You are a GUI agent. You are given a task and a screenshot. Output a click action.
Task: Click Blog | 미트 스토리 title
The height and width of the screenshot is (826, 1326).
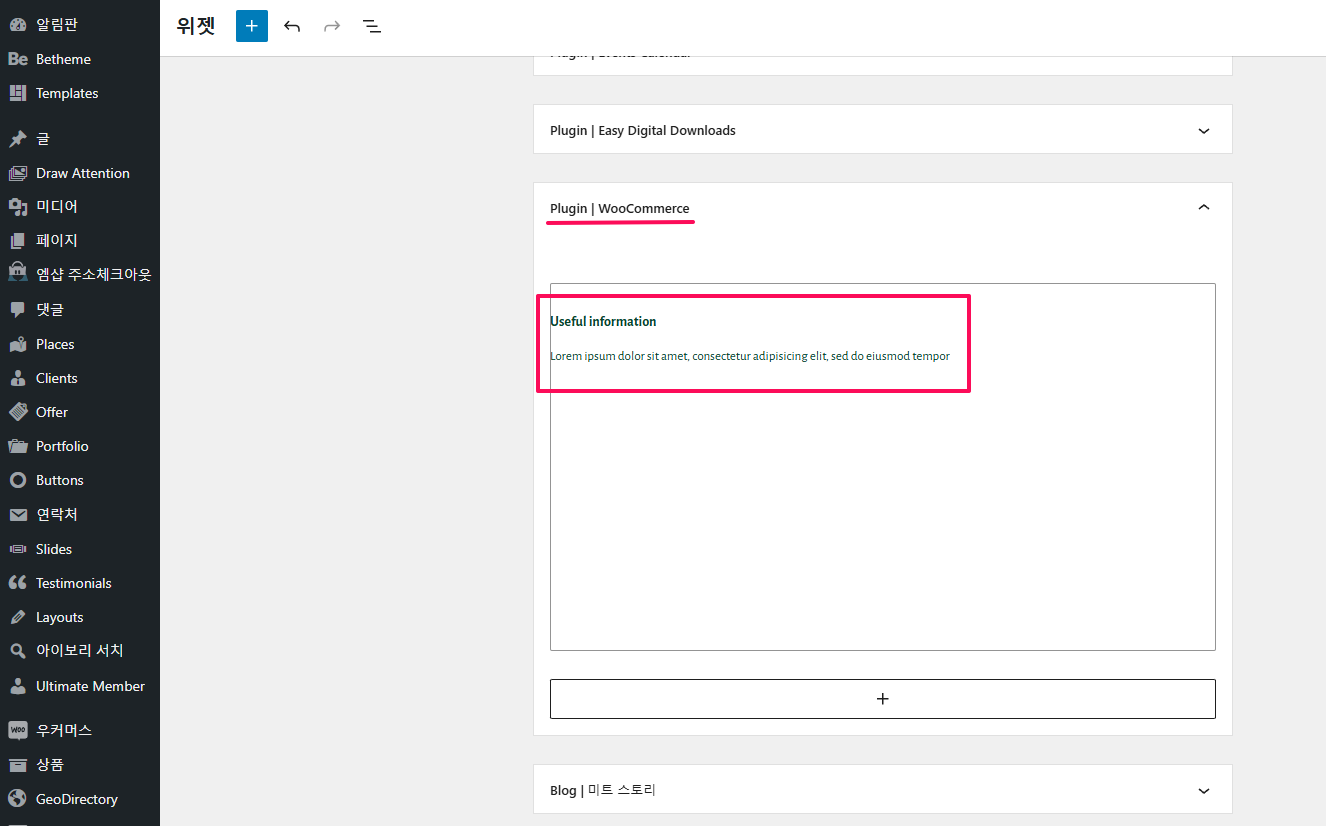(x=603, y=790)
